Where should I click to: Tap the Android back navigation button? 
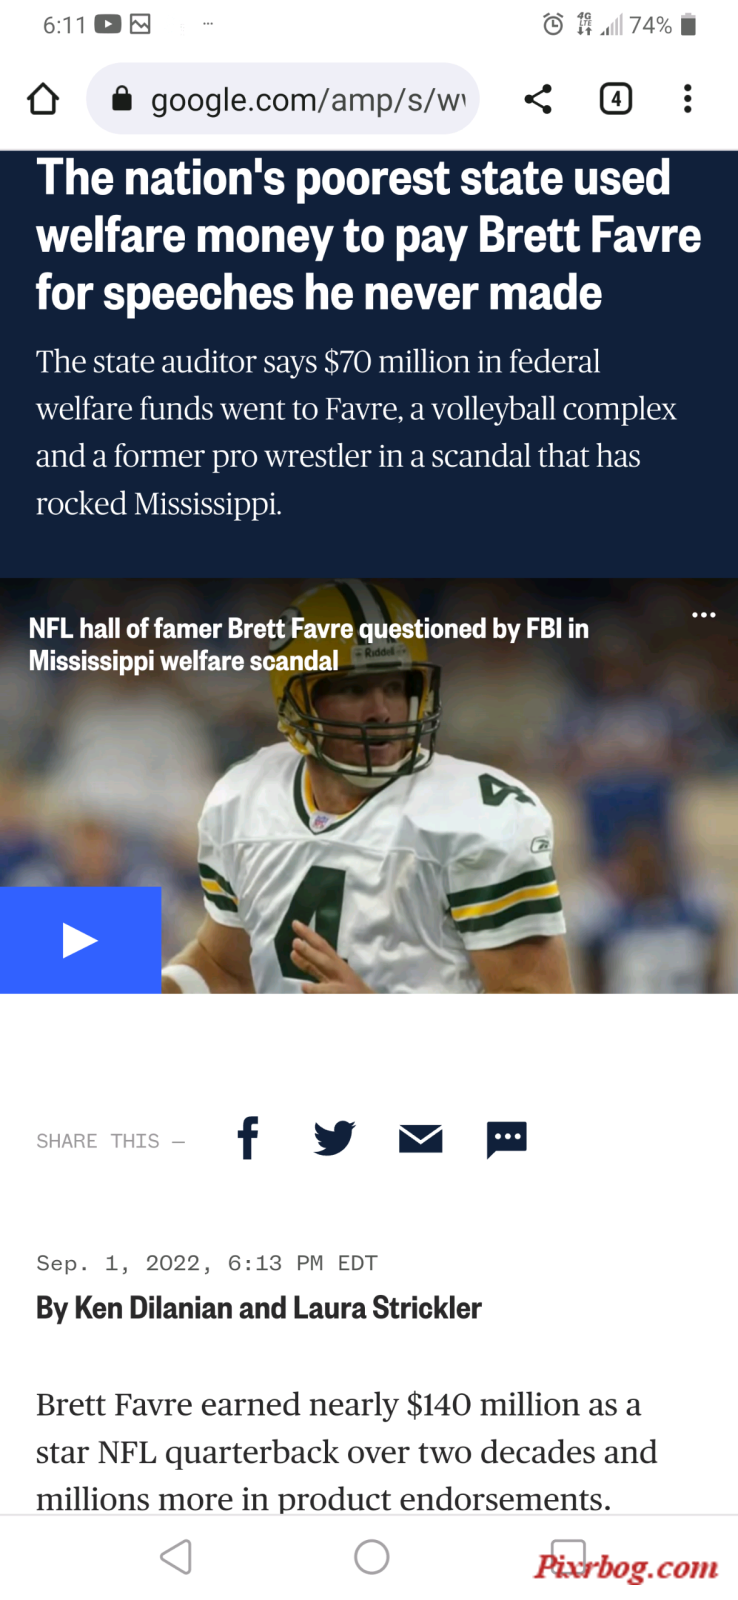176,1557
